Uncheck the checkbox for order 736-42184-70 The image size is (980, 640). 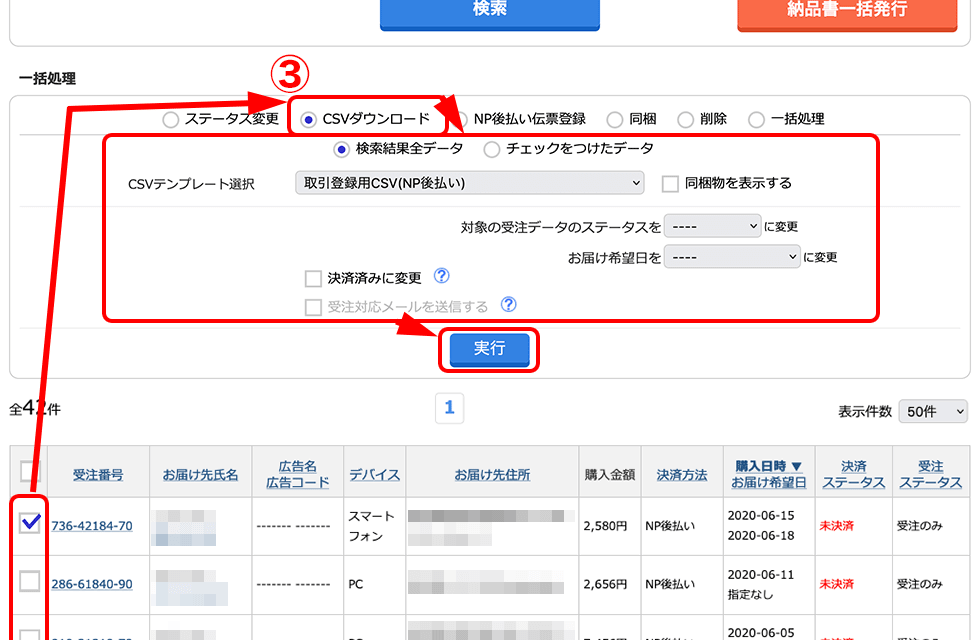(x=30, y=522)
